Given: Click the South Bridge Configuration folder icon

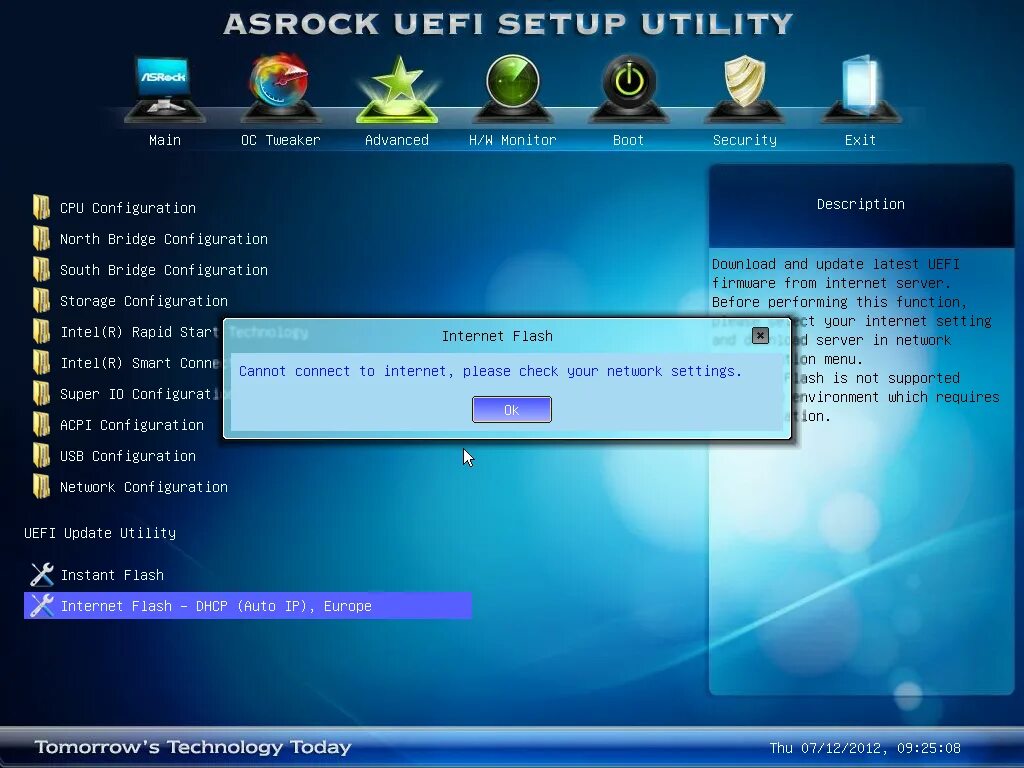Looking at the screenshot, I should pyautogui.click(x=41, y=269).
